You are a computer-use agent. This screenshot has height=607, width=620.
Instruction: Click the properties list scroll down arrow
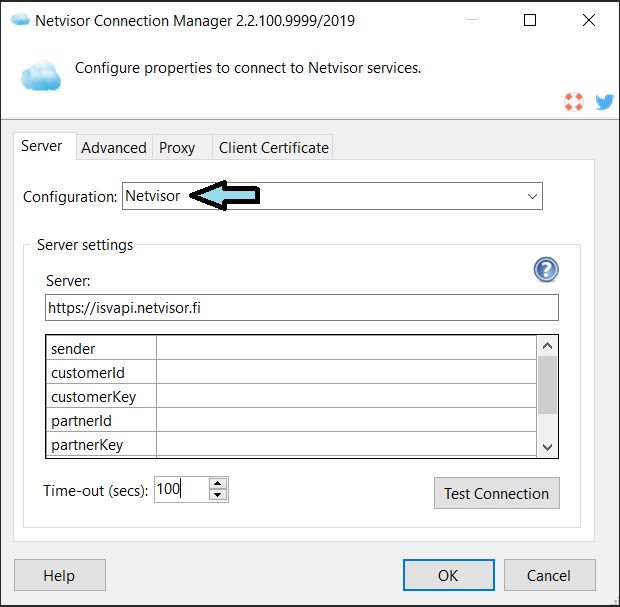coord(547,447)
